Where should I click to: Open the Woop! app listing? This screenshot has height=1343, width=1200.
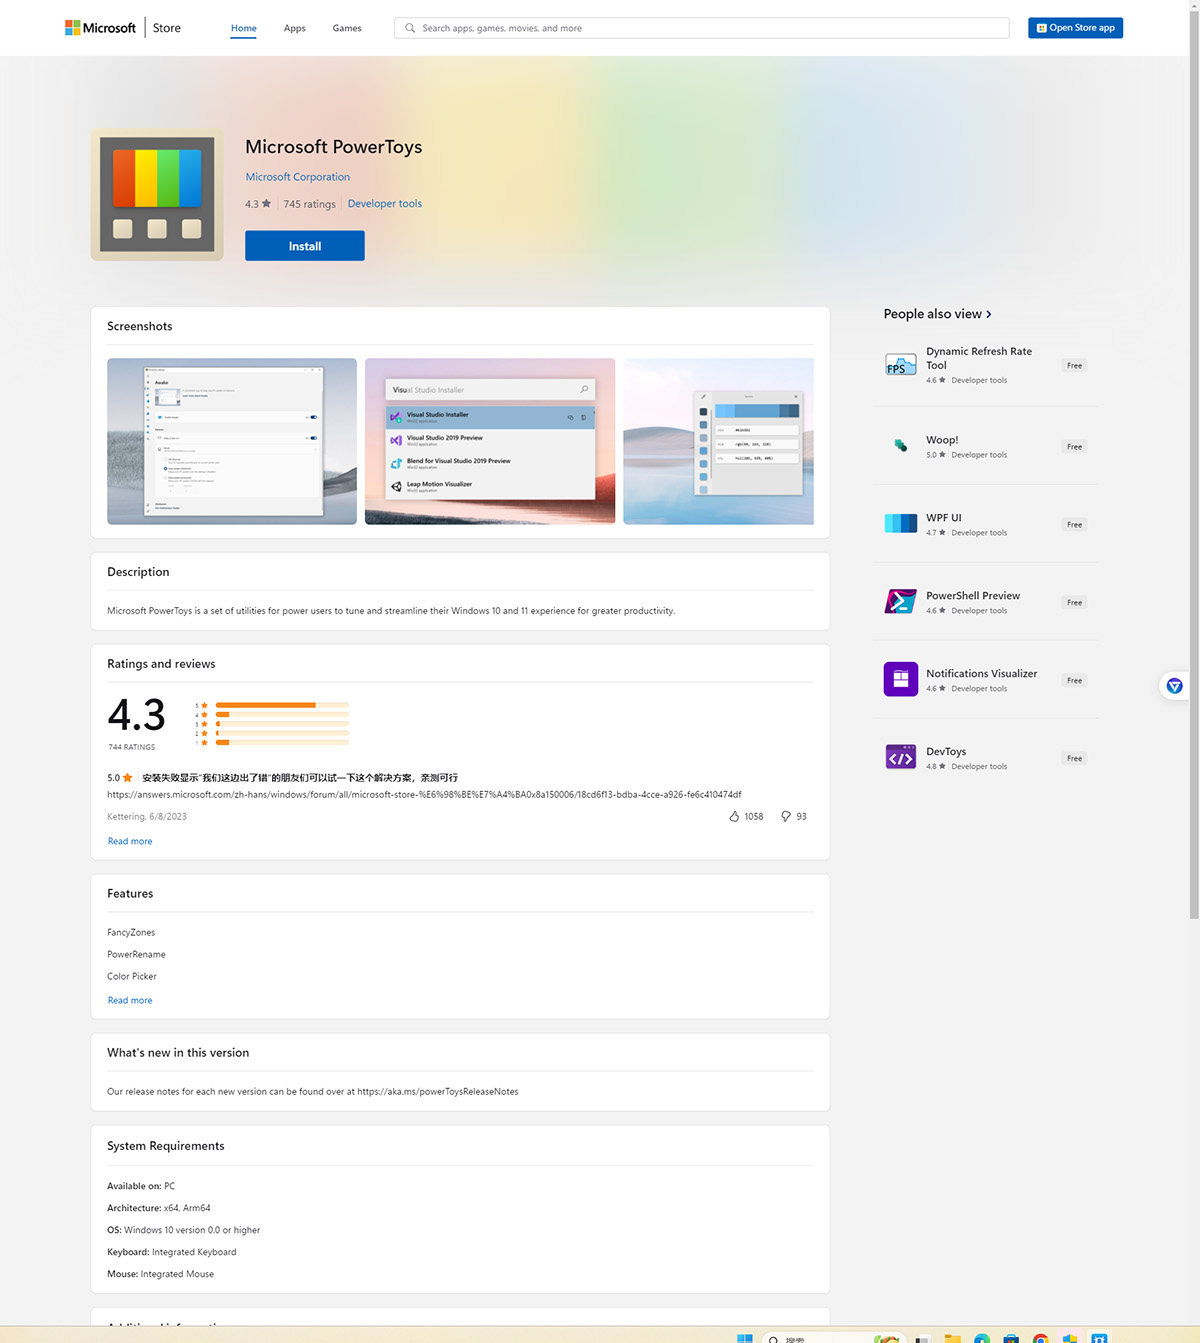(x=942, y=440)
